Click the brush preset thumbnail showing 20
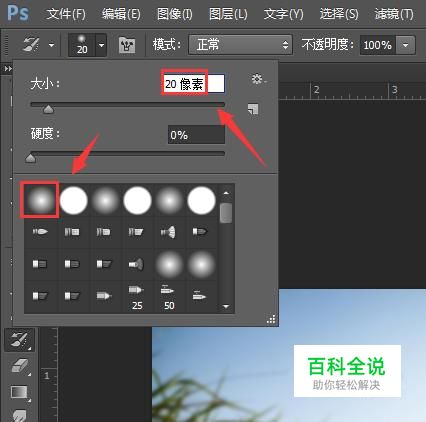The width and height of the screenshot is (426, 422). pos(82,45)
